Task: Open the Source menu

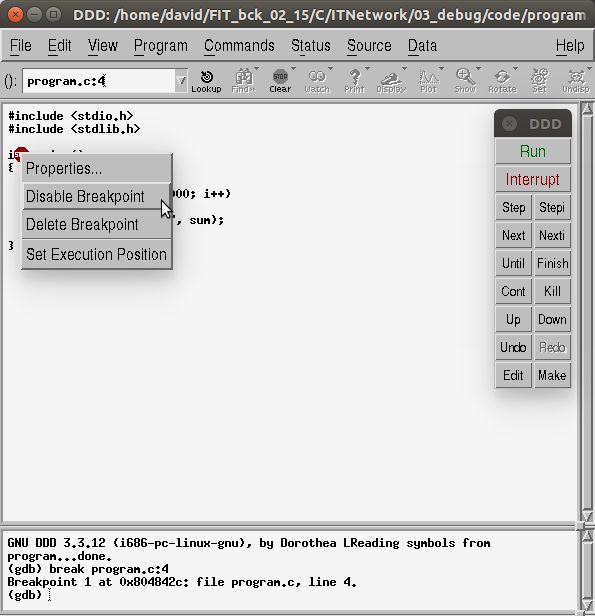Action: tap(369, 46)
